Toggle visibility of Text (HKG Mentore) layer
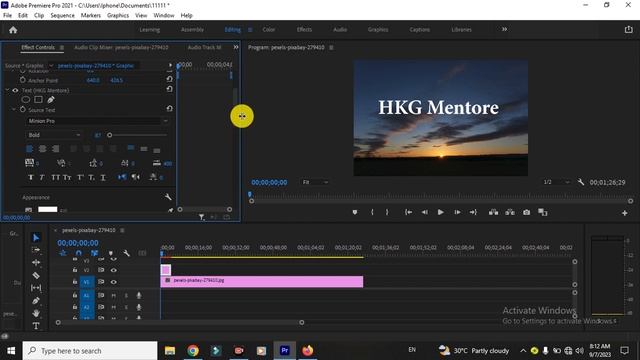 16,90
